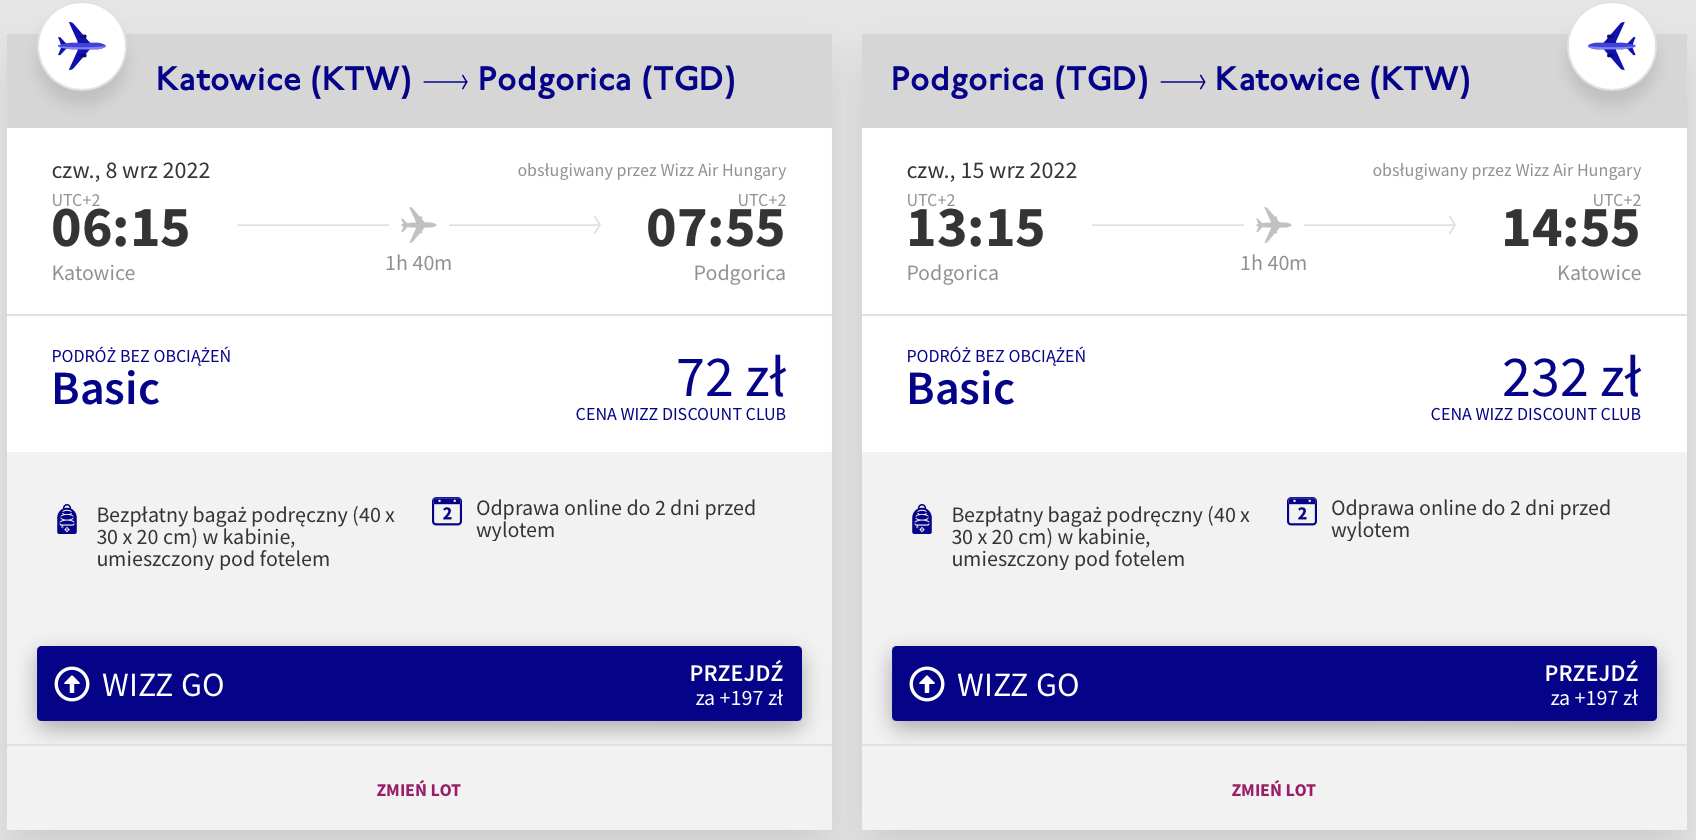Click gray plane icon on 13:15 flight timeline
This screenshot has width=1696, height=840.
click(1273, 225)
